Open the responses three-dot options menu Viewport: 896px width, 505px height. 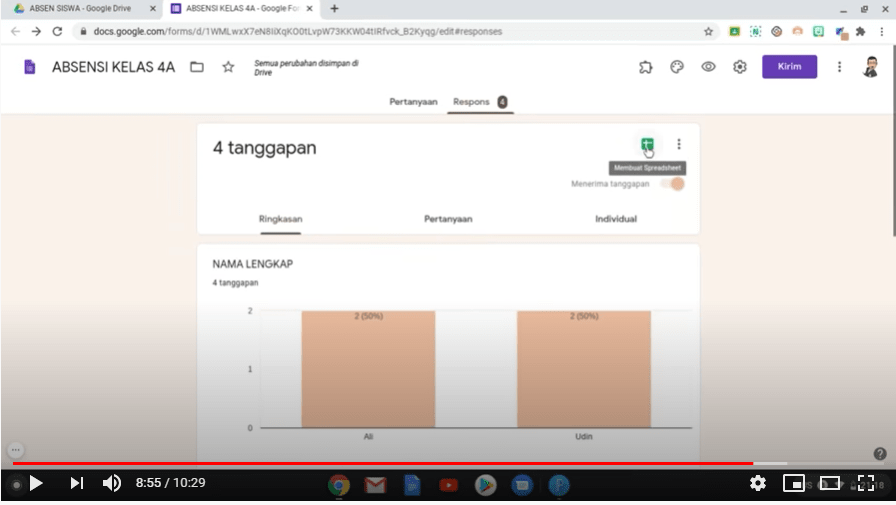(x=679, y=144)
